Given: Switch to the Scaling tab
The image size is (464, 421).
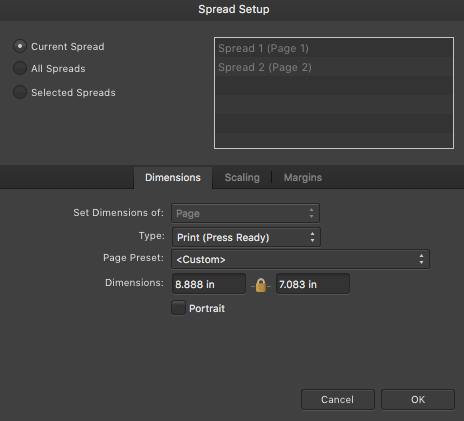Looking at the screenshot, I should (242, 177).
